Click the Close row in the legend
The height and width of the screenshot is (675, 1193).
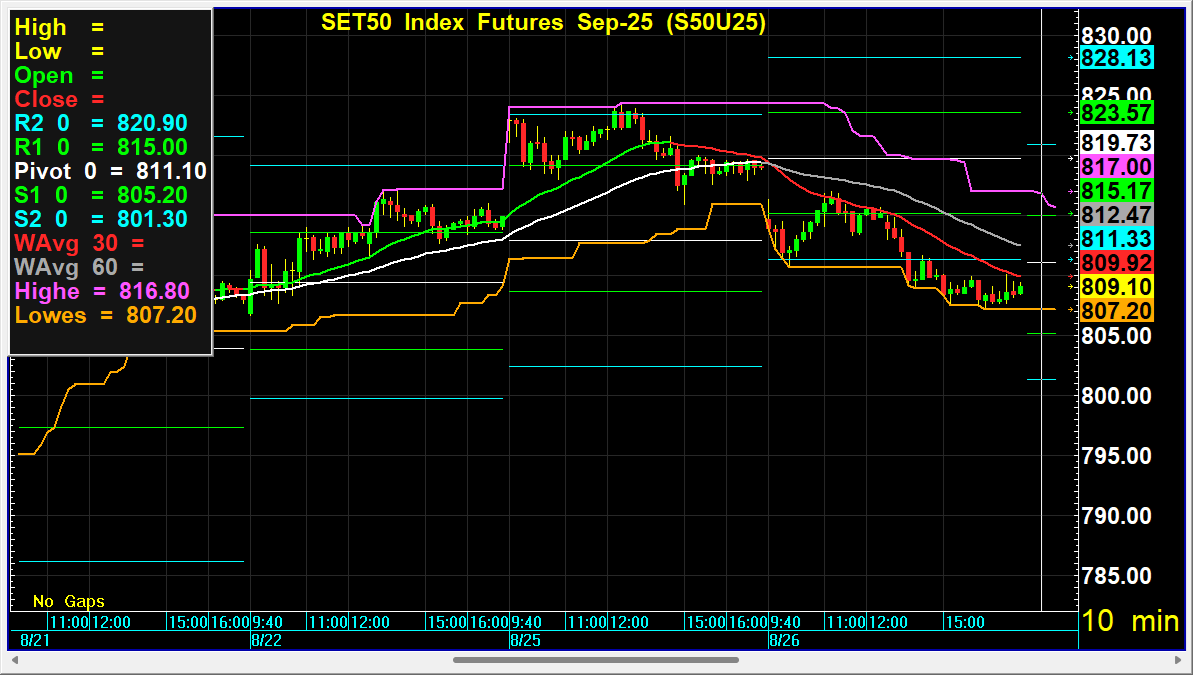(59, 99)
